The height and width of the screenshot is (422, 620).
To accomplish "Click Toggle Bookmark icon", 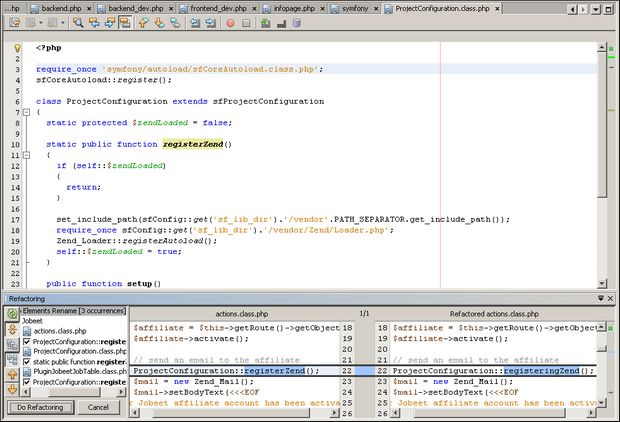I will (x=175, y=23).
